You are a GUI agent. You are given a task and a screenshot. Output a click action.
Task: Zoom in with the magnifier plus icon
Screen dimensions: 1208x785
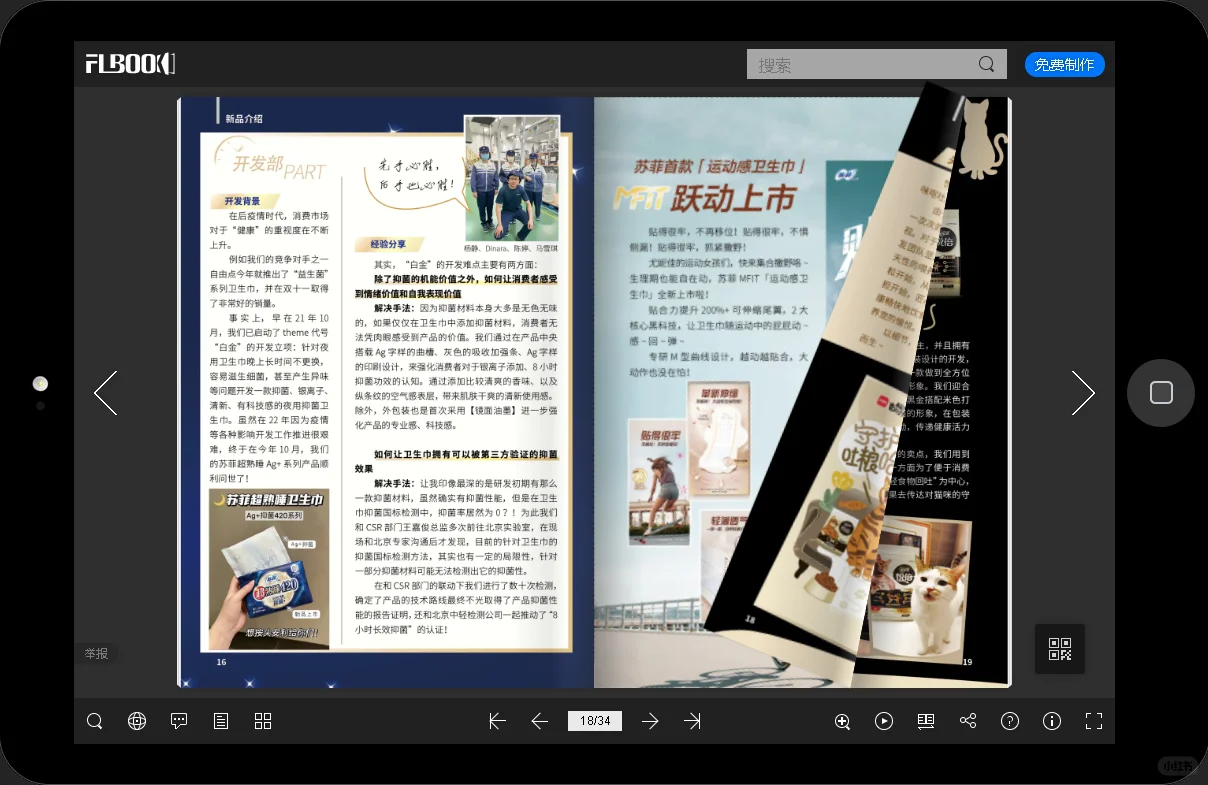coord(842,721)
